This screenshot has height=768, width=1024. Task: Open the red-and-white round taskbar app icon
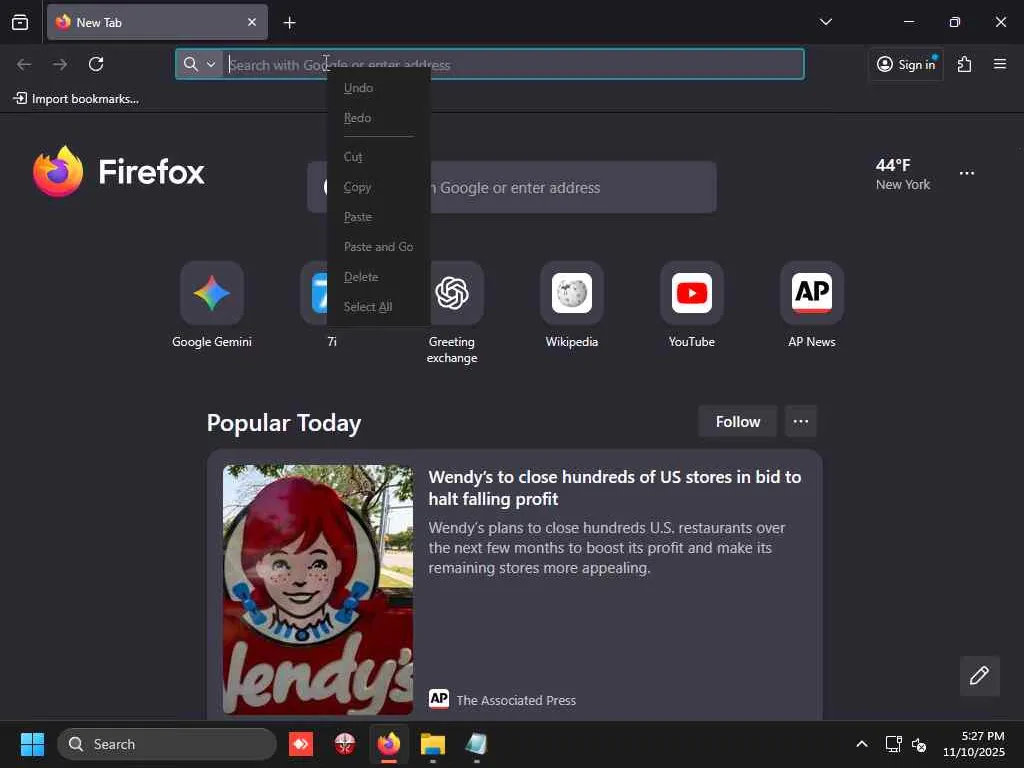click(345, 744)
